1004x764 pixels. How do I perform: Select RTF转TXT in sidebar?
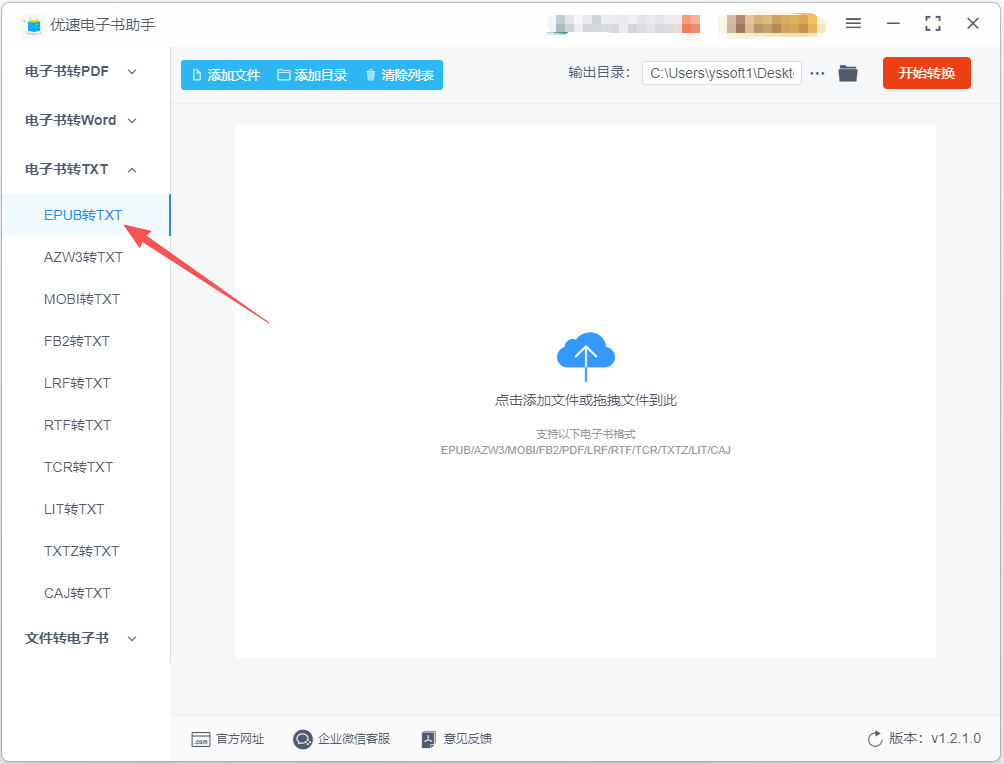(x=77, y=425)
